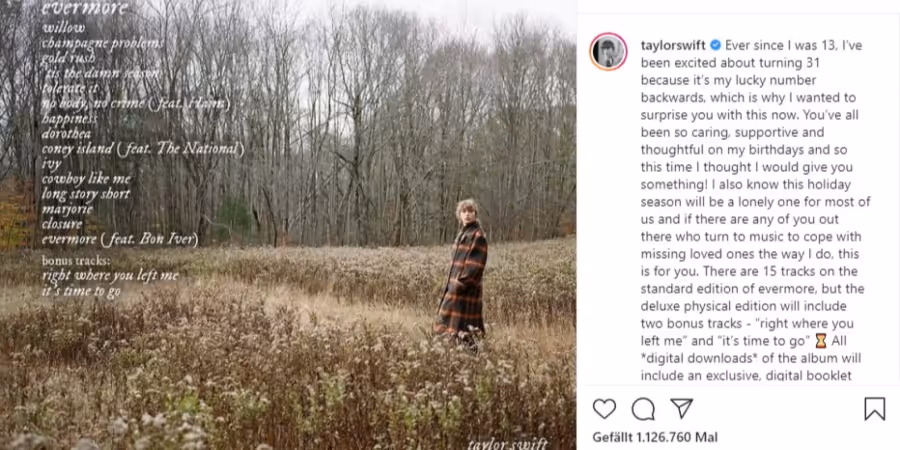This screenshot has width=900, height=450.
Task: Click 'champagne problems' in the tracklist
Action: (102, 43)
